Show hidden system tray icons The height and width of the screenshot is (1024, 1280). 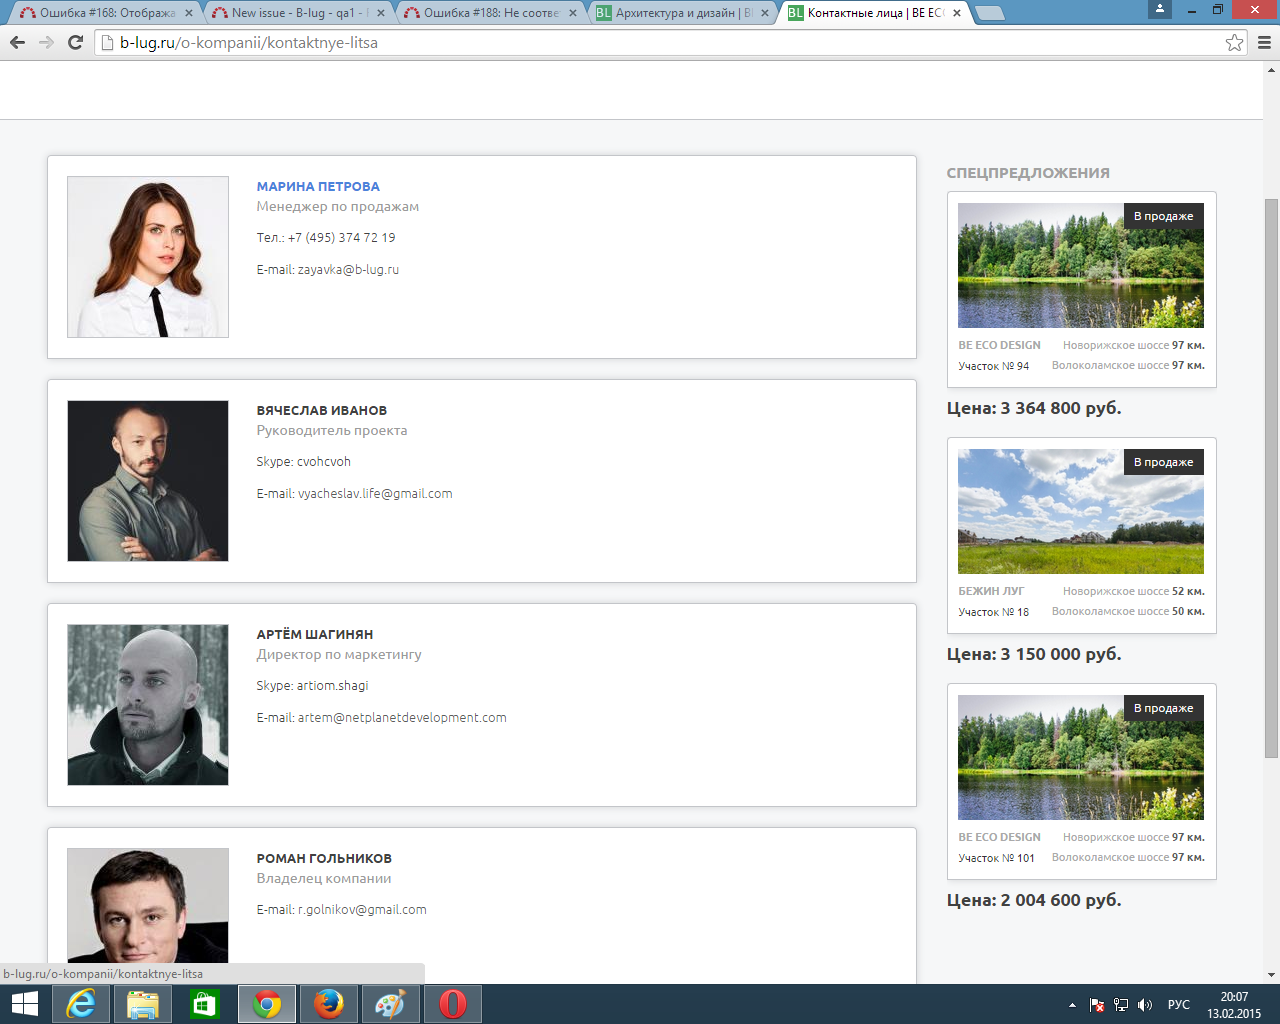click(x=1072, y=1005)
